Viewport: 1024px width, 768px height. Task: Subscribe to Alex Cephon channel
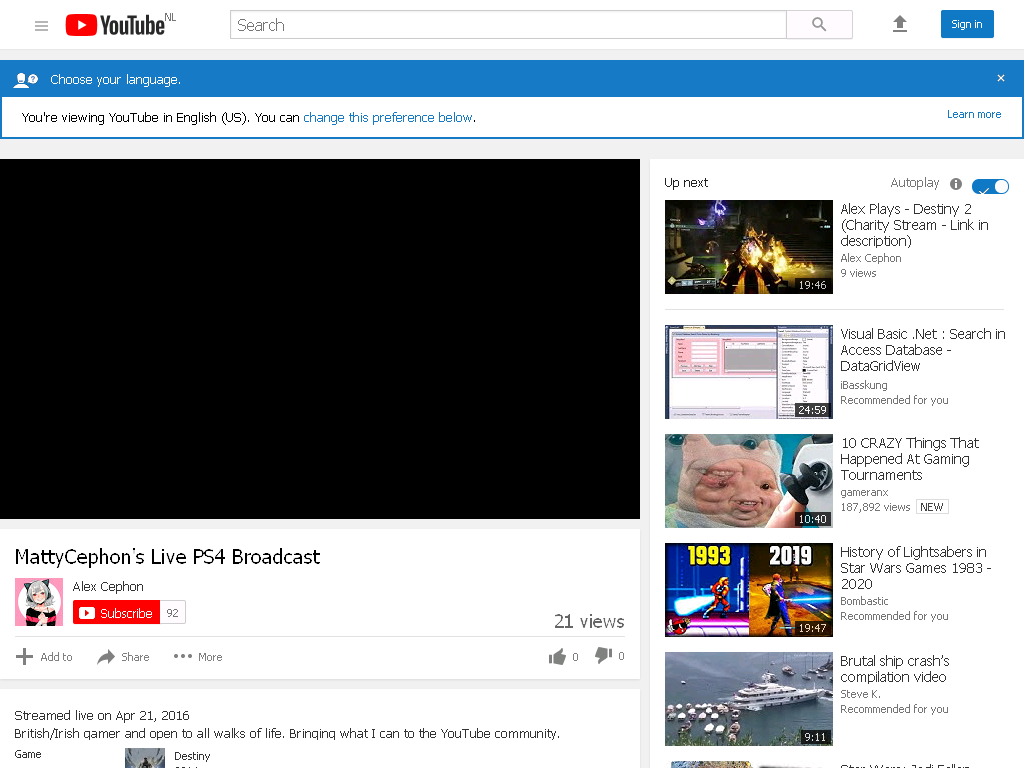point(116,613)
